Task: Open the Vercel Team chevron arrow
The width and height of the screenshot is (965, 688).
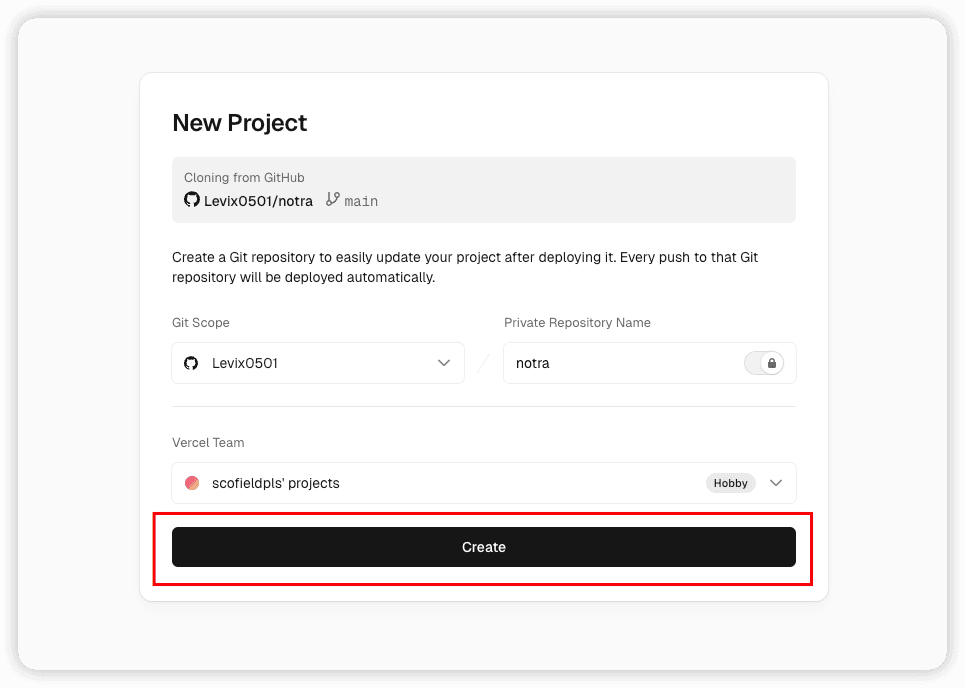Action: (776, 483)
